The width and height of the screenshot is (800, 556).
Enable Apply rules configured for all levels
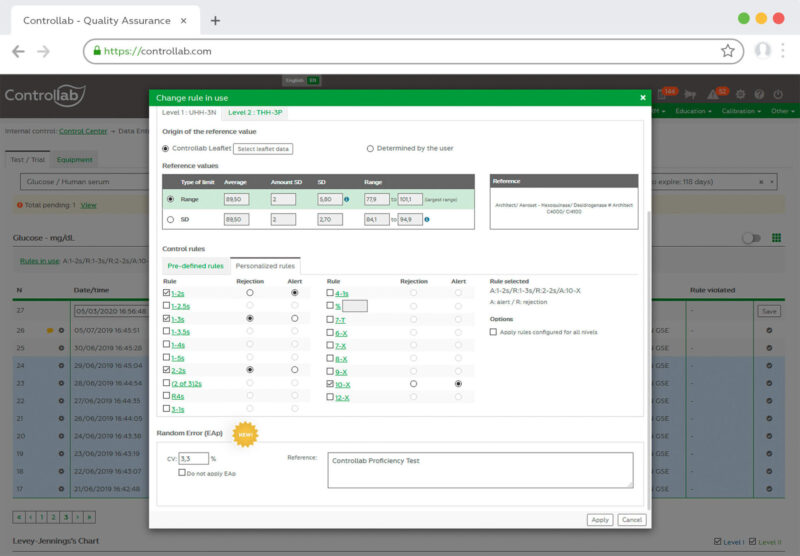[493, 332]
